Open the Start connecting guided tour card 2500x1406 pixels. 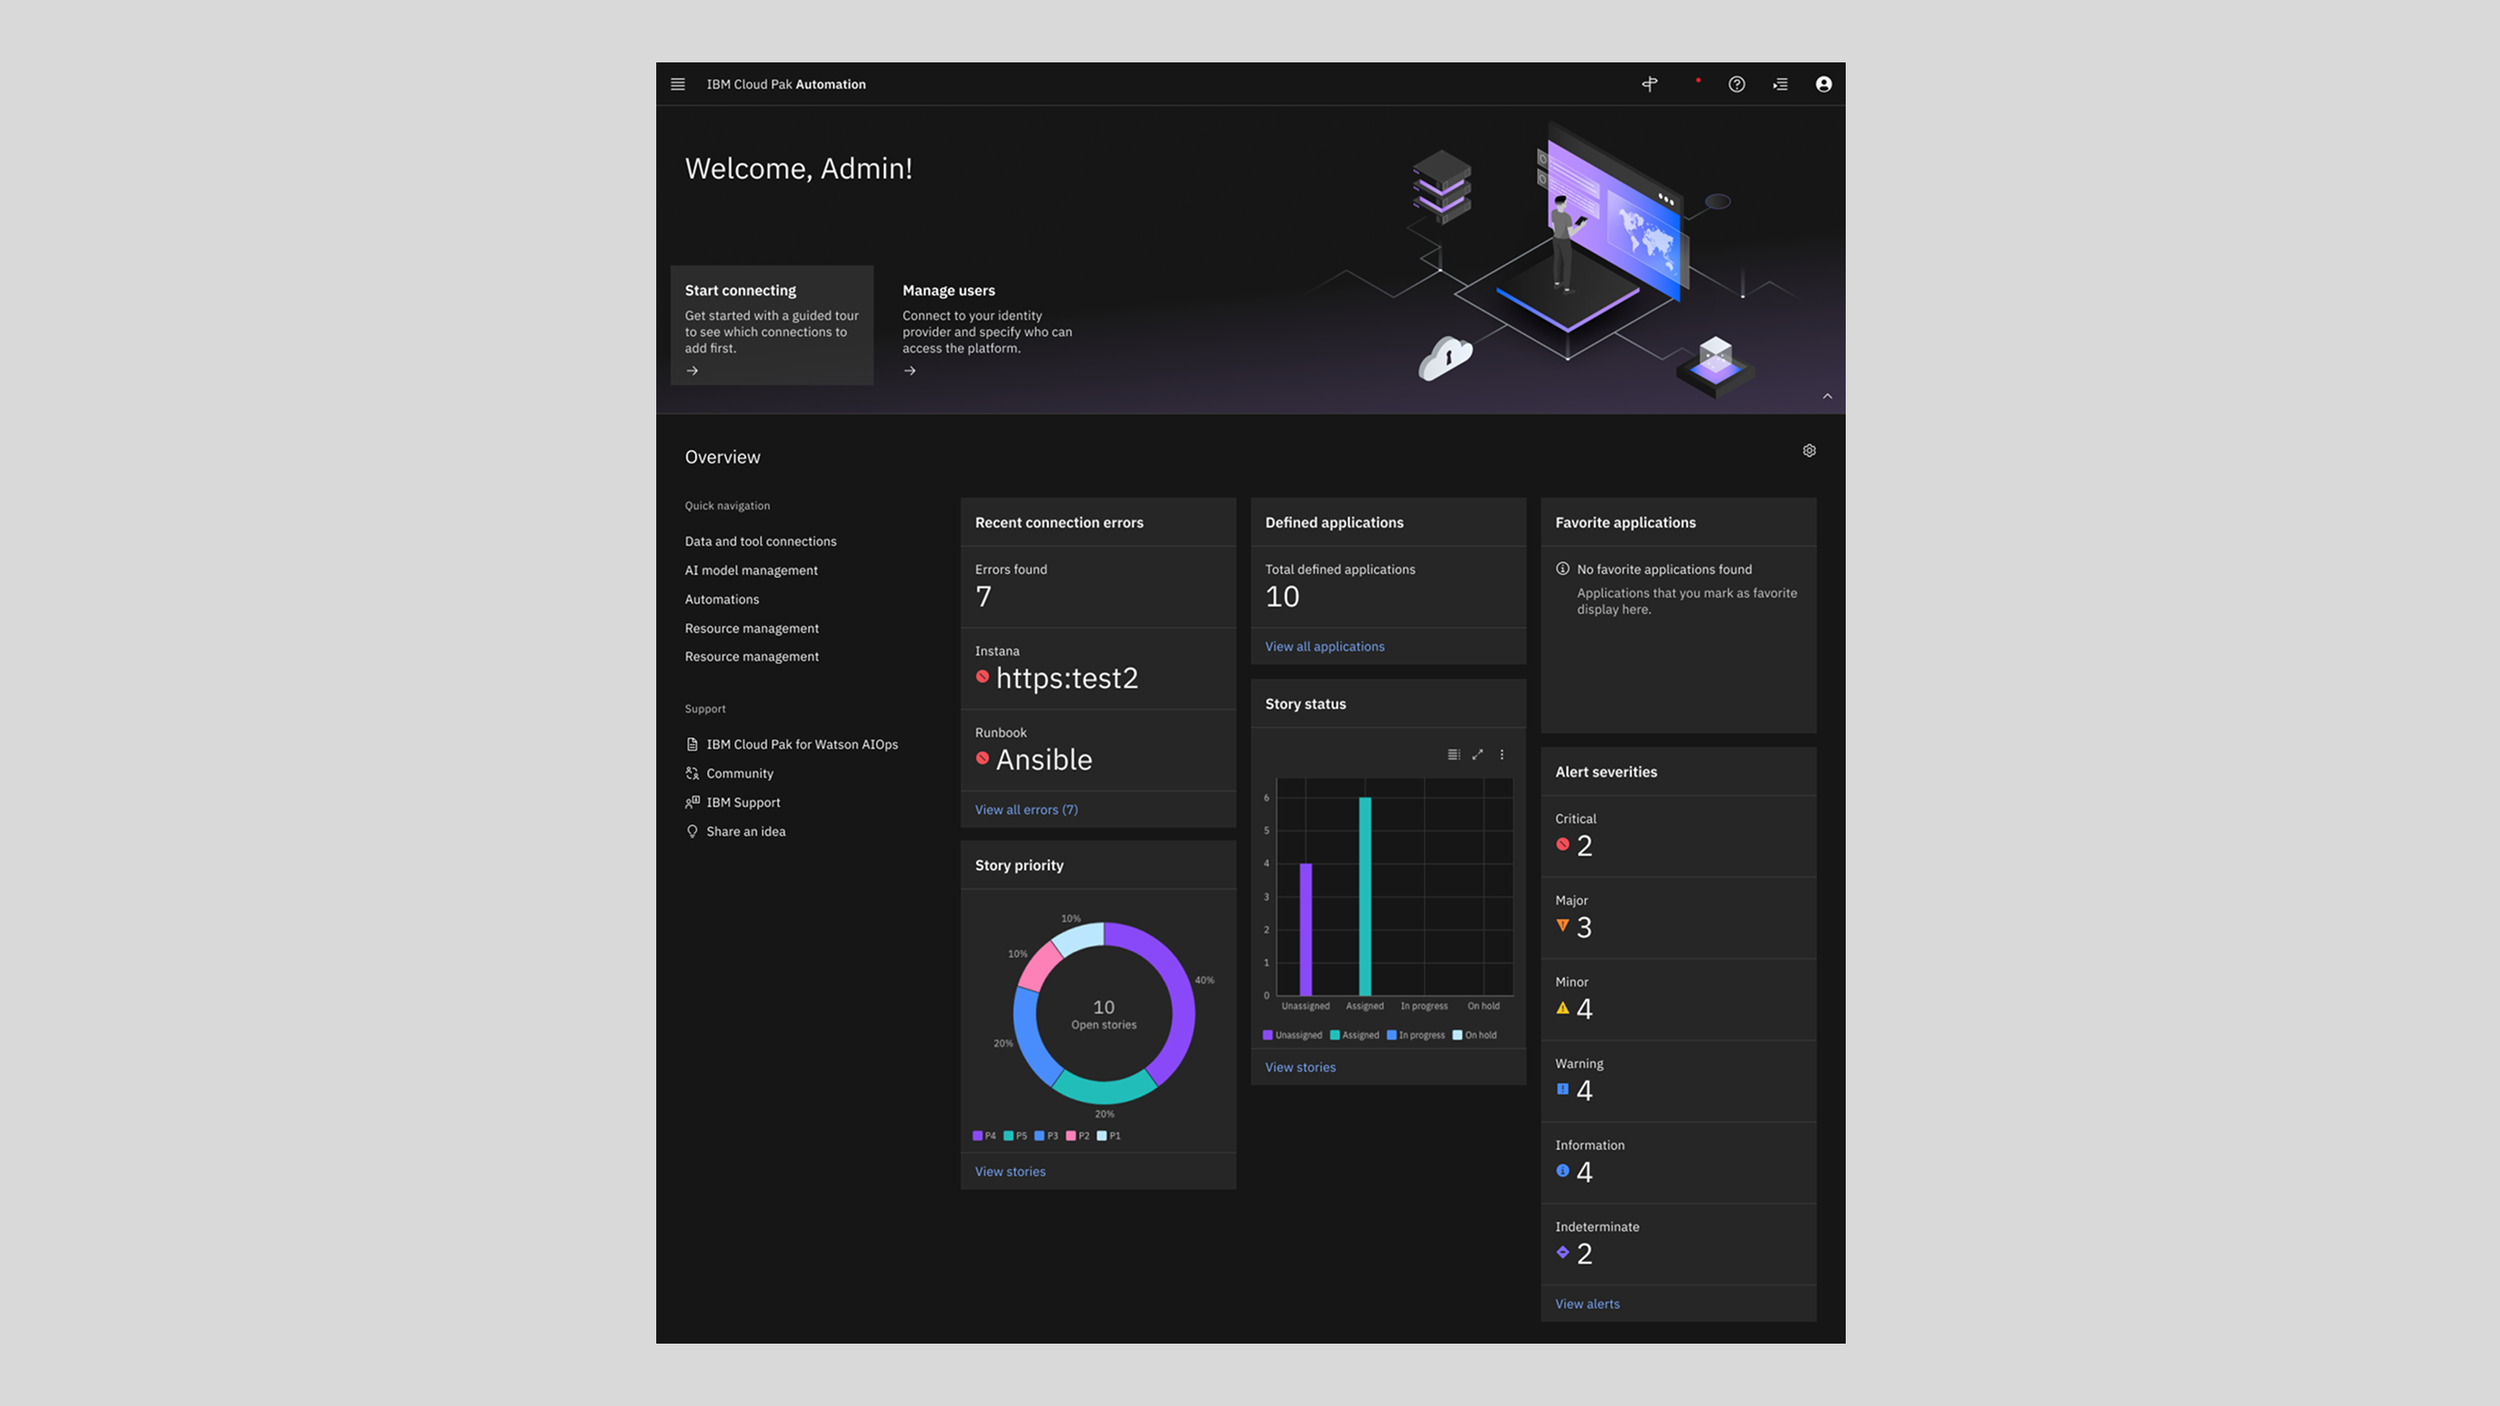(x=771, y=325)
